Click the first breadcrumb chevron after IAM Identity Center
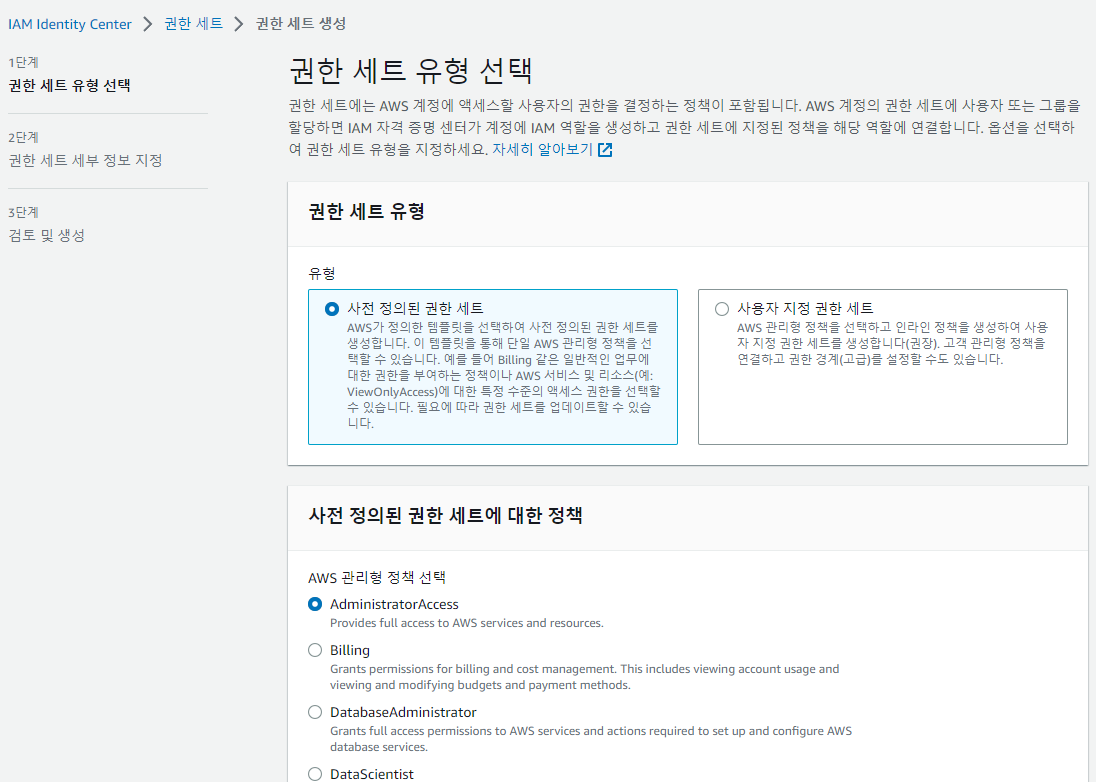The image size is (1096, 782). click(147, 24)
